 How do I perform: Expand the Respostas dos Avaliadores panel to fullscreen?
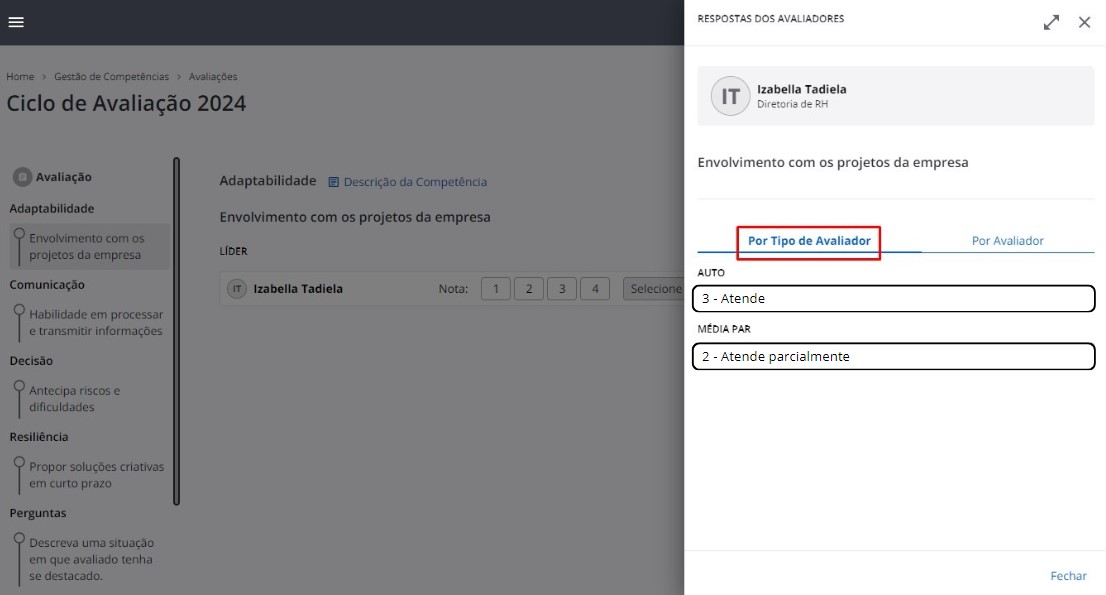[1050, 22]
